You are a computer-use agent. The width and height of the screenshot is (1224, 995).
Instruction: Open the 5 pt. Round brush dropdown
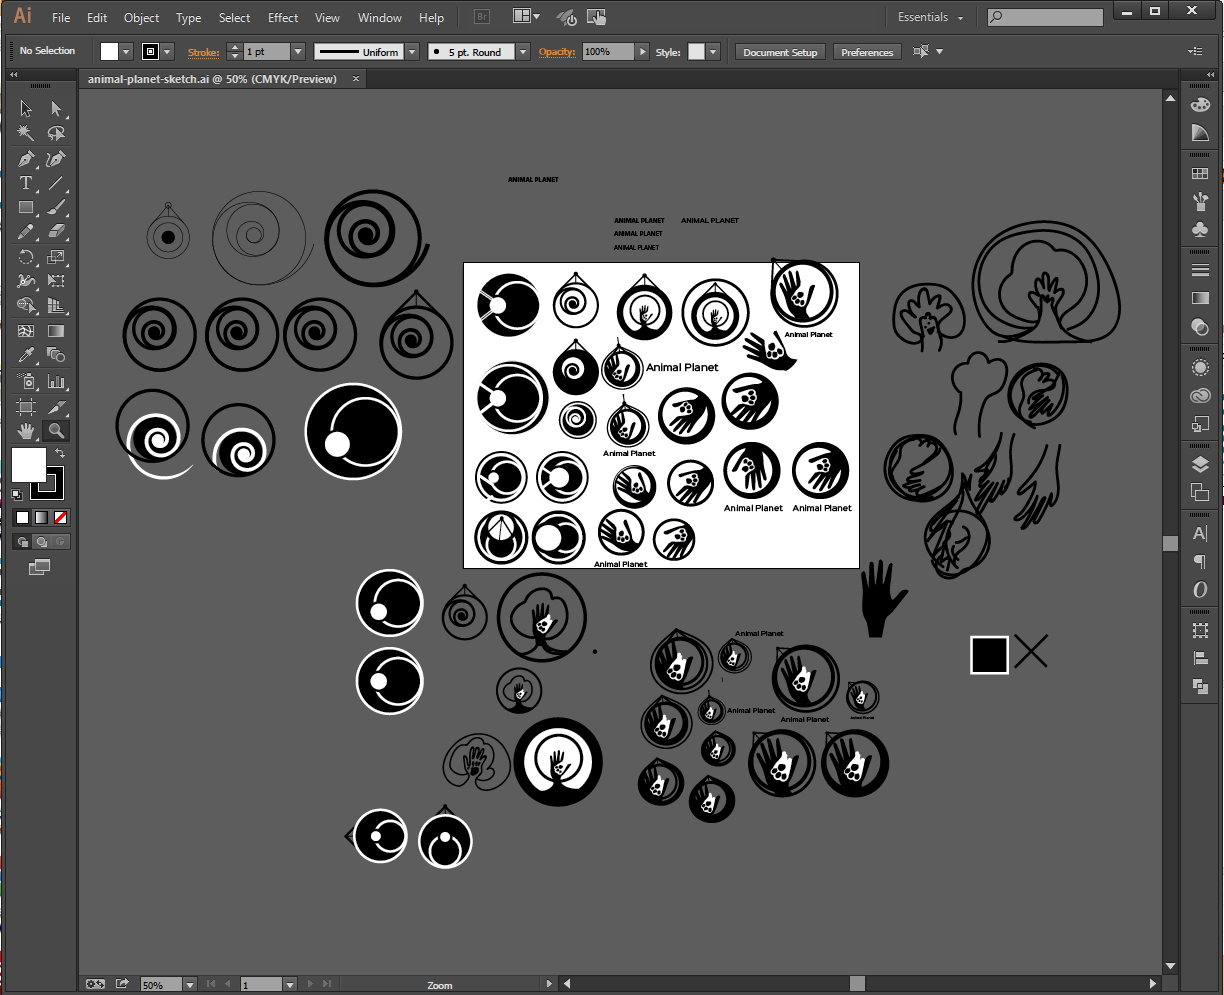pyautogui.click(x=523, y=52)
